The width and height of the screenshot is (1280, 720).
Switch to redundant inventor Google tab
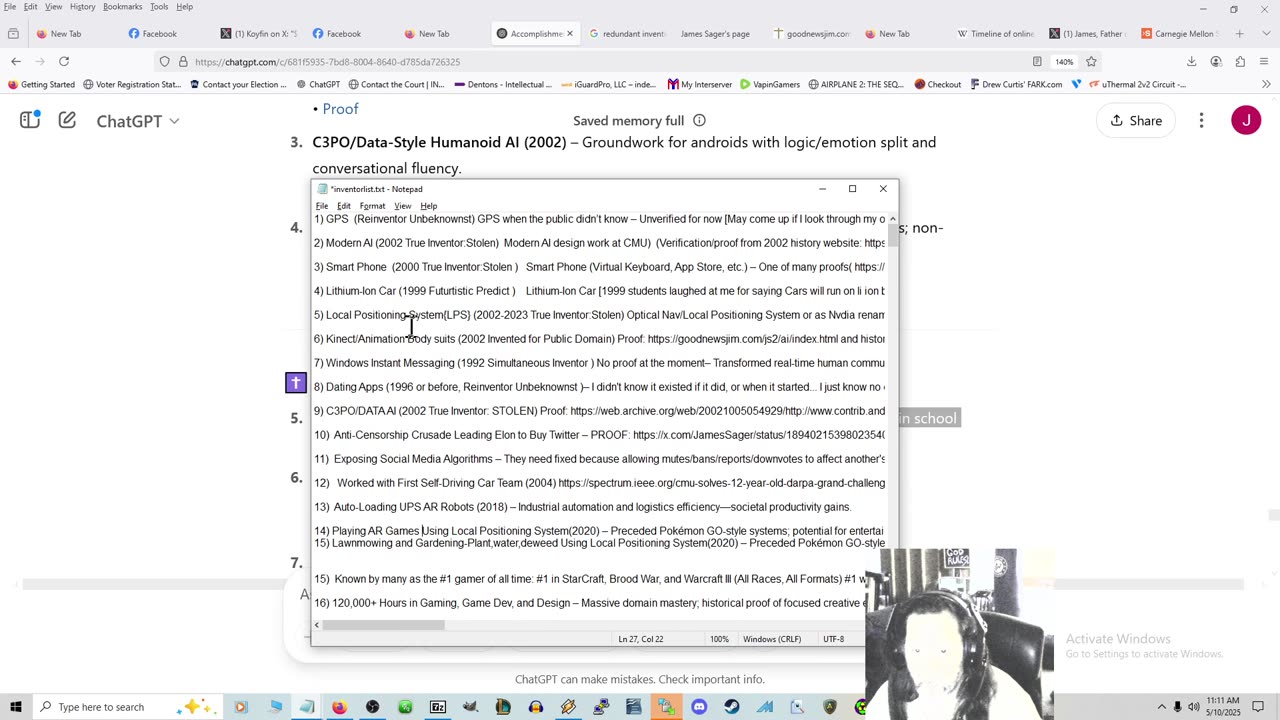click(628, 34)
